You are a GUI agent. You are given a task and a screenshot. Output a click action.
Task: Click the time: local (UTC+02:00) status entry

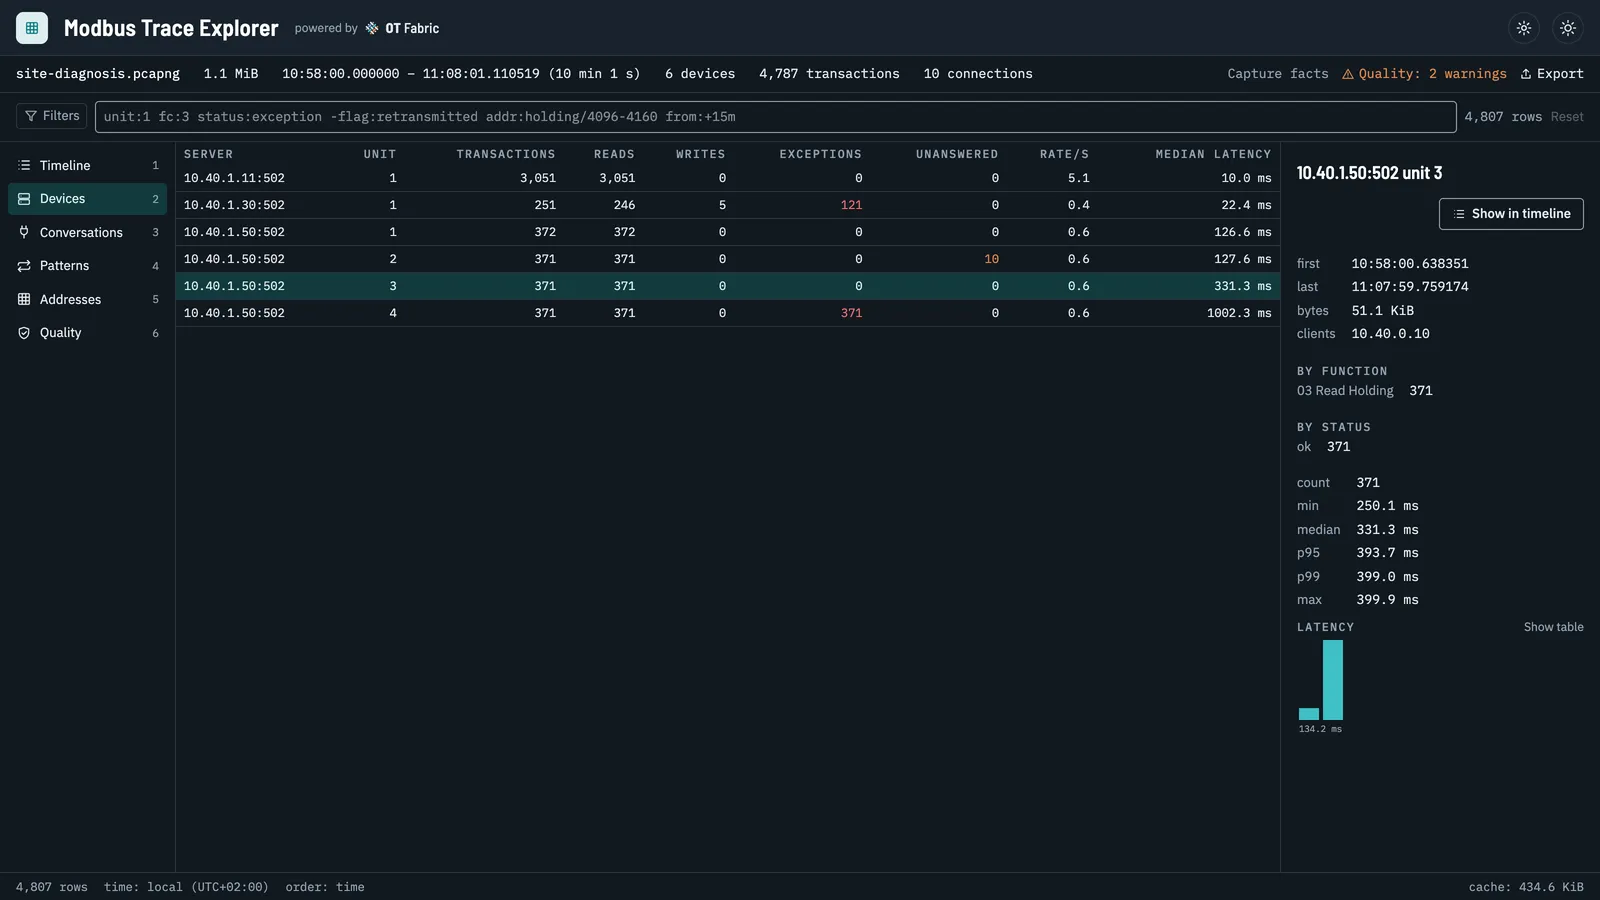(186, 887)
